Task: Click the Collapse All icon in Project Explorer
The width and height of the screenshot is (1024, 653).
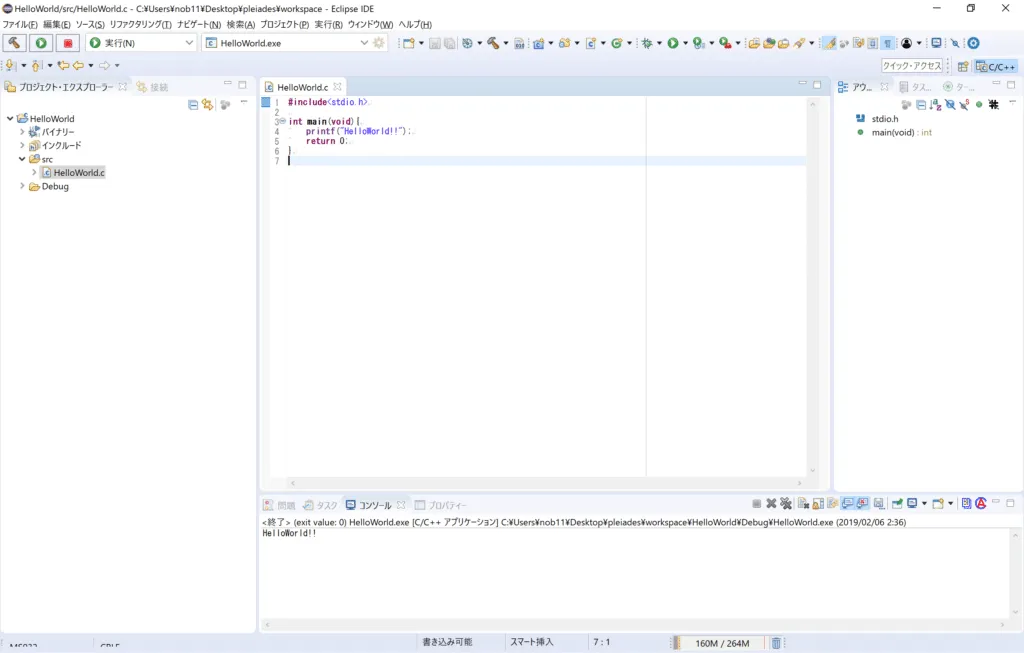Action: click(x=193, y=104)
